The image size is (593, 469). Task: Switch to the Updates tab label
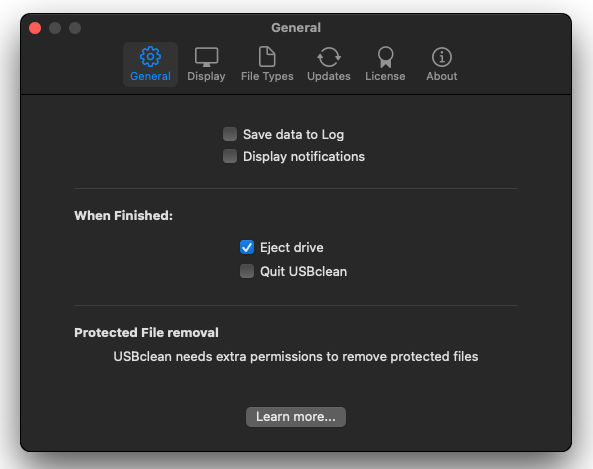pyautogui.click(x=329, y=76)
